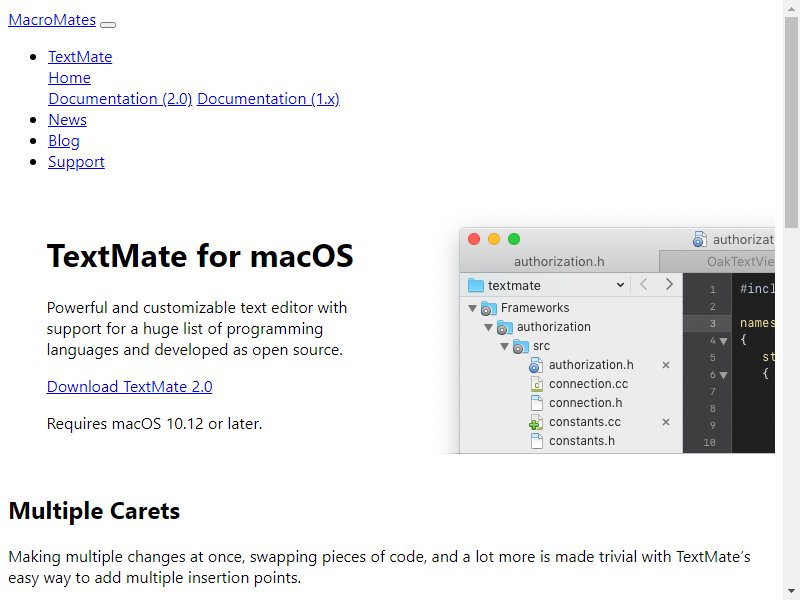Viewport: 800px width, 600px height.
Task: Open the TextMate menu link
Action: coord(80,57)
